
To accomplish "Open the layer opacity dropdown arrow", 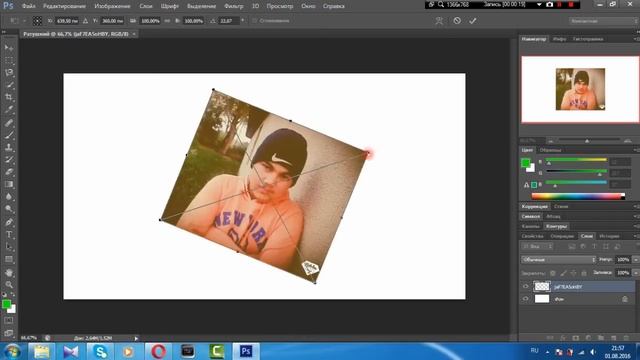I will (x=636, y=260).
